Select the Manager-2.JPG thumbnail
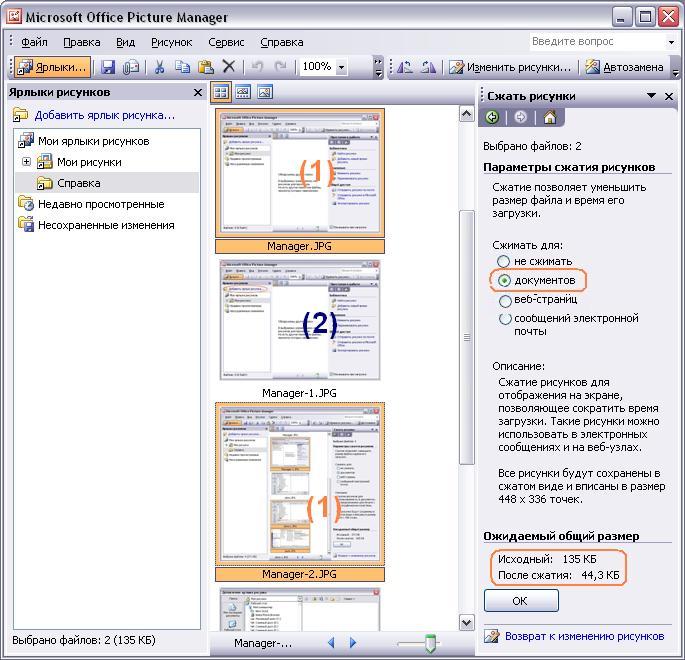 tap(300, 484)
